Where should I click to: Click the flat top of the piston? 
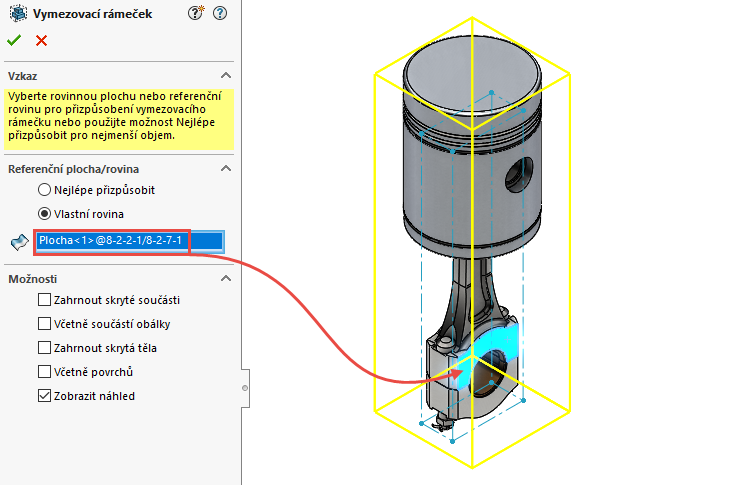click(x=472, y=73)
